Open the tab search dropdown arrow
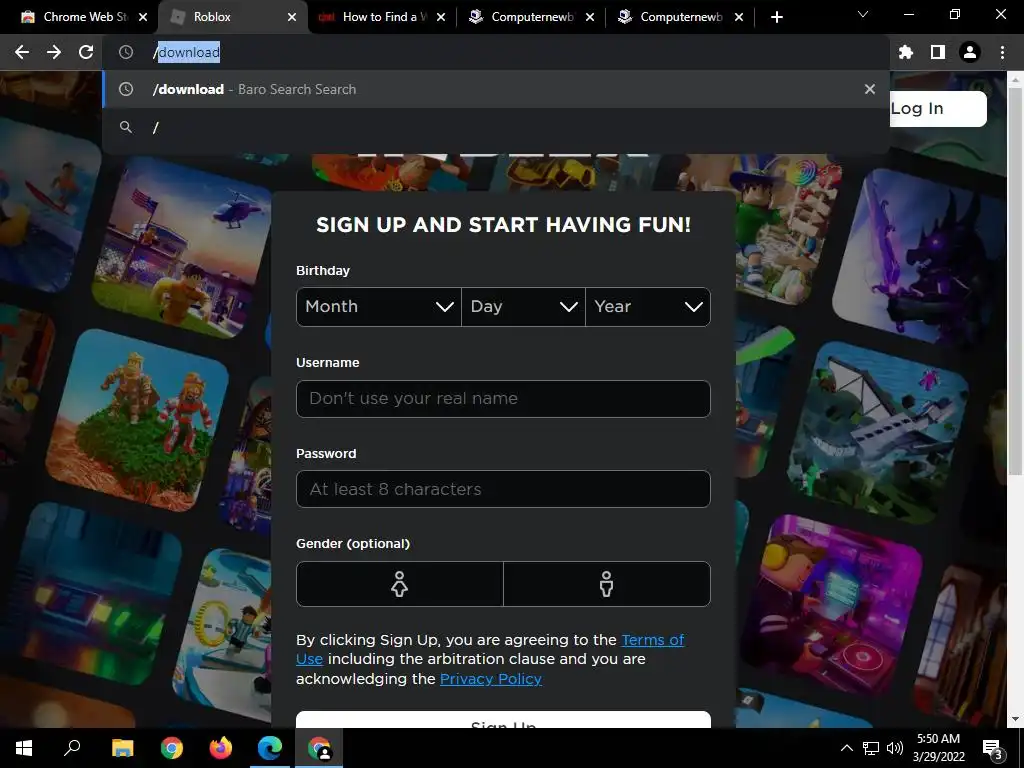This screenshot has height=768, width=1024. point(863,14)
